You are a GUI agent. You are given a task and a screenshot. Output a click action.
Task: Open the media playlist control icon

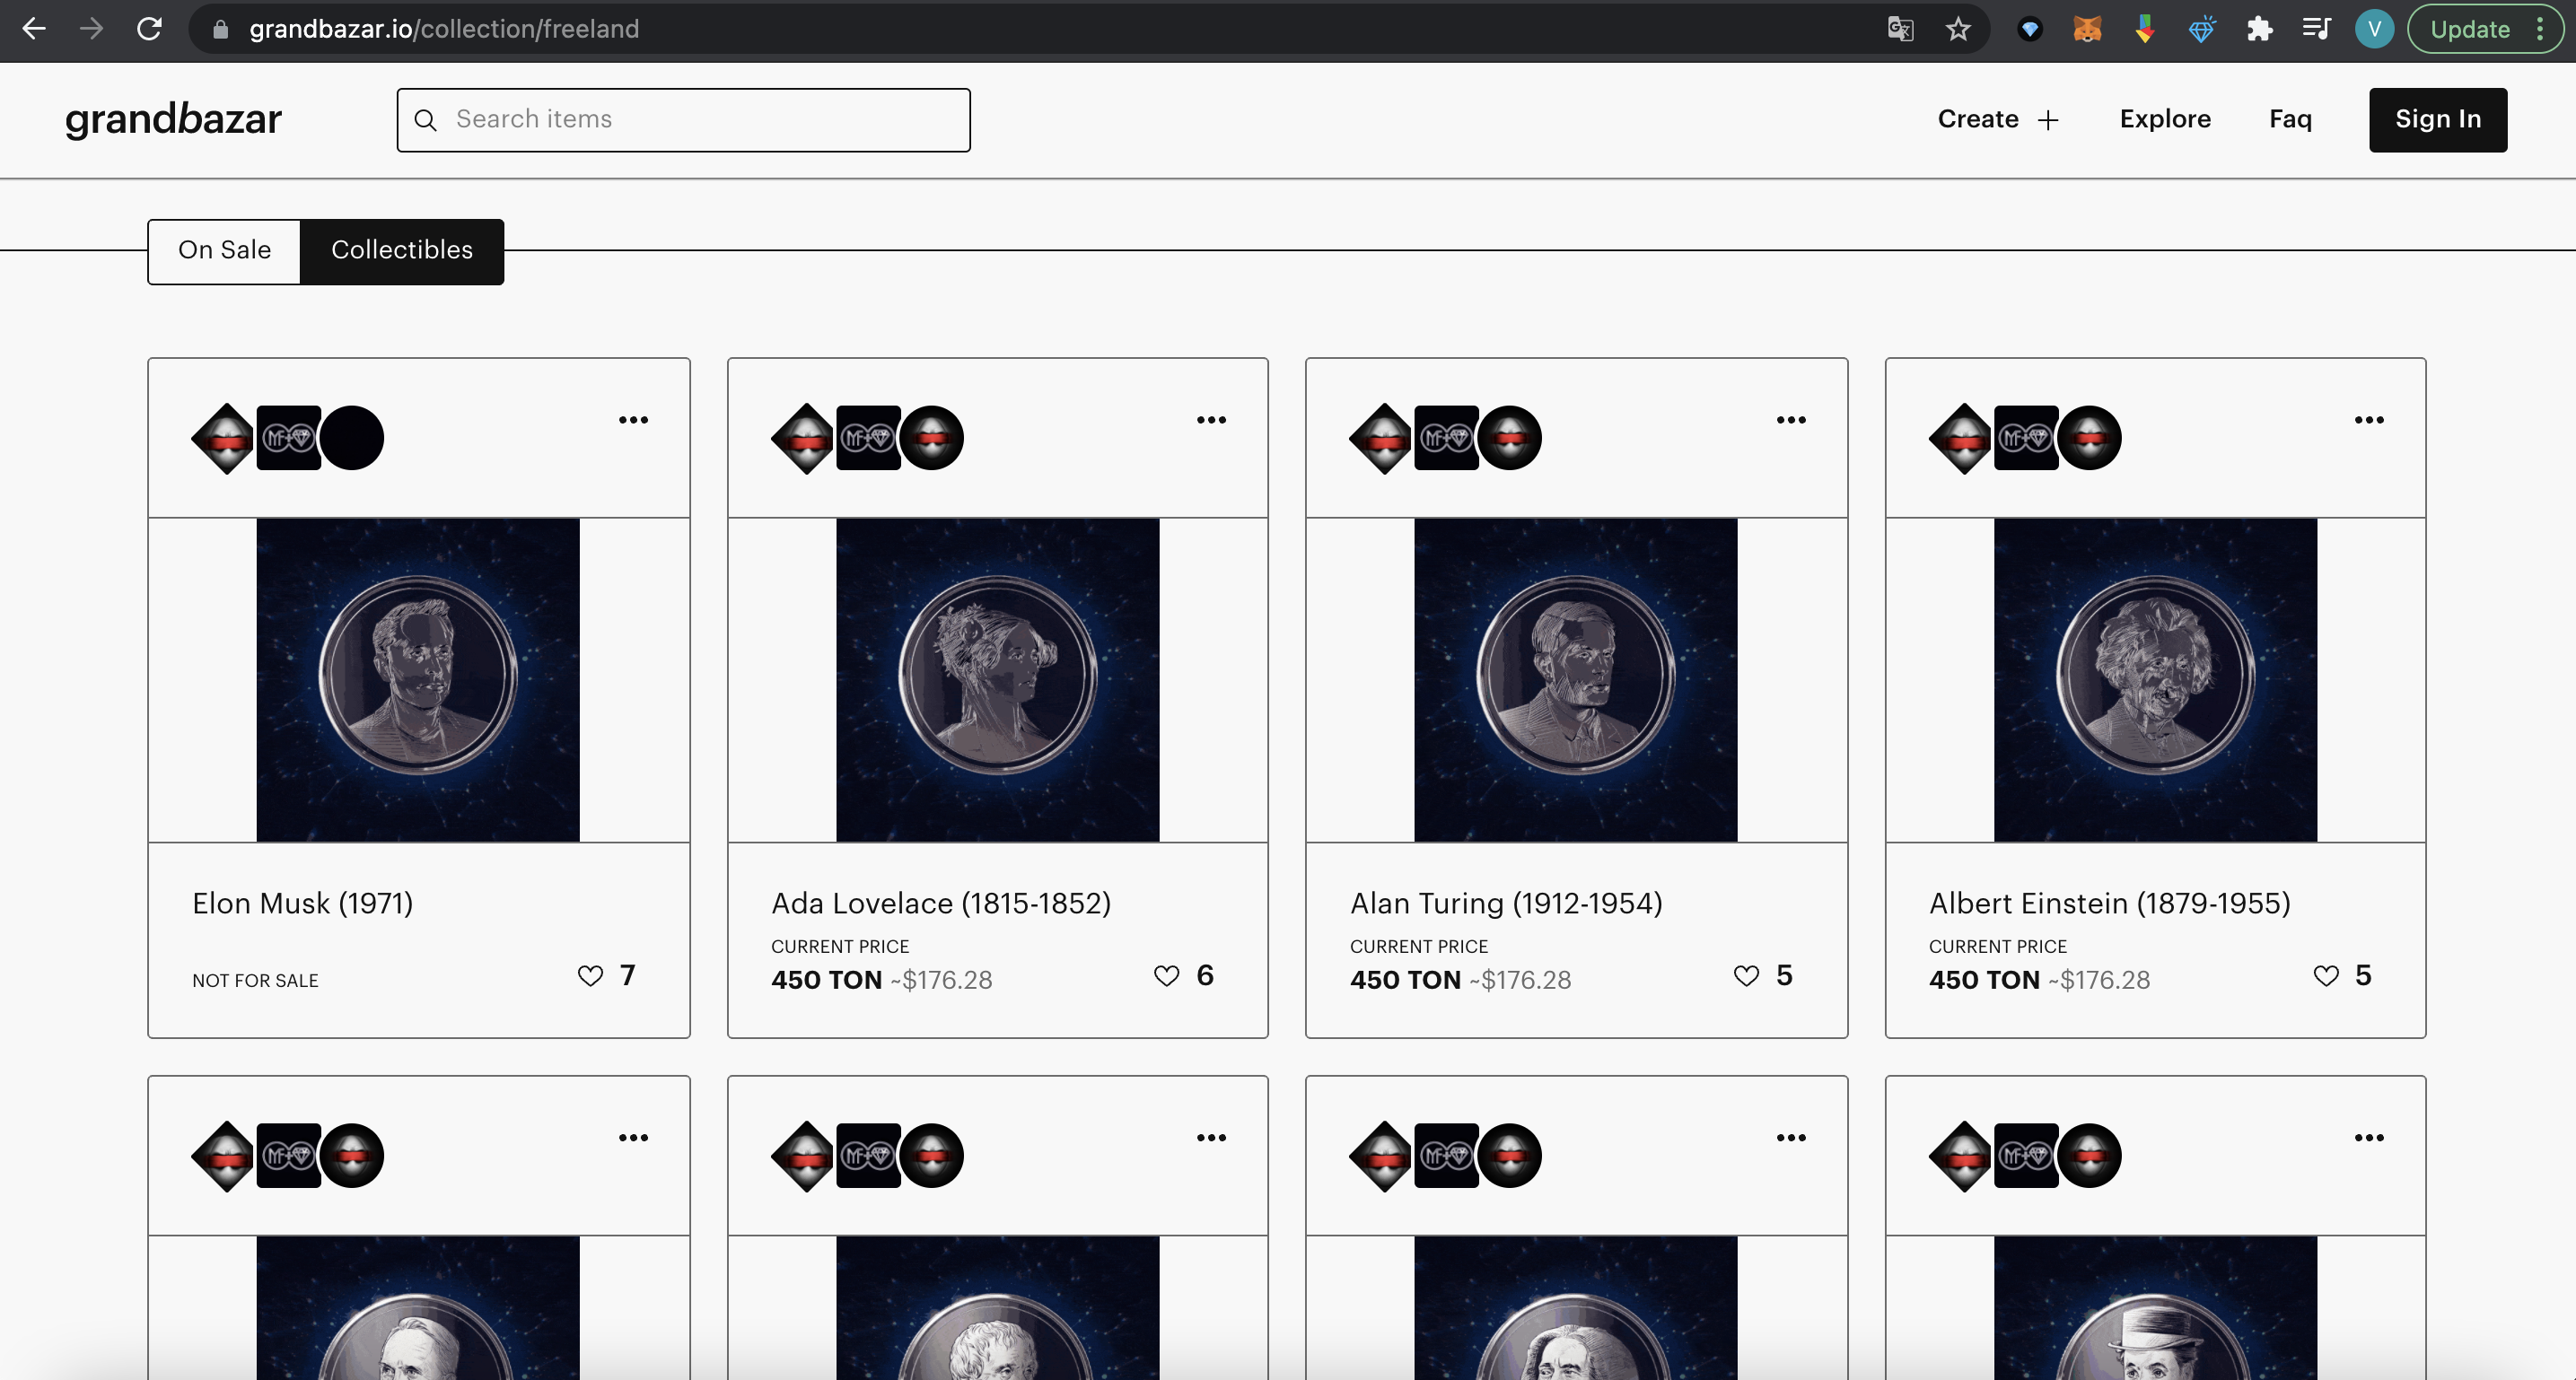tap(2316, 29)
